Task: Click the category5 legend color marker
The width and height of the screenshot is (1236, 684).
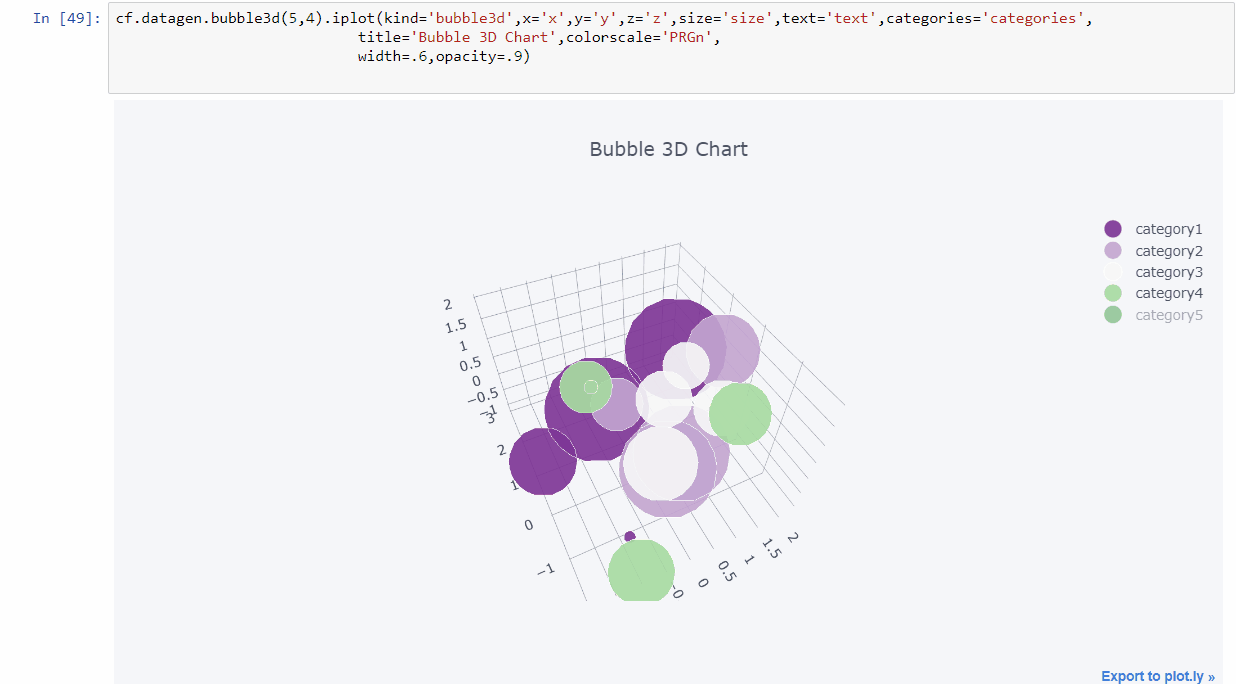Action: coord(1113,315)
